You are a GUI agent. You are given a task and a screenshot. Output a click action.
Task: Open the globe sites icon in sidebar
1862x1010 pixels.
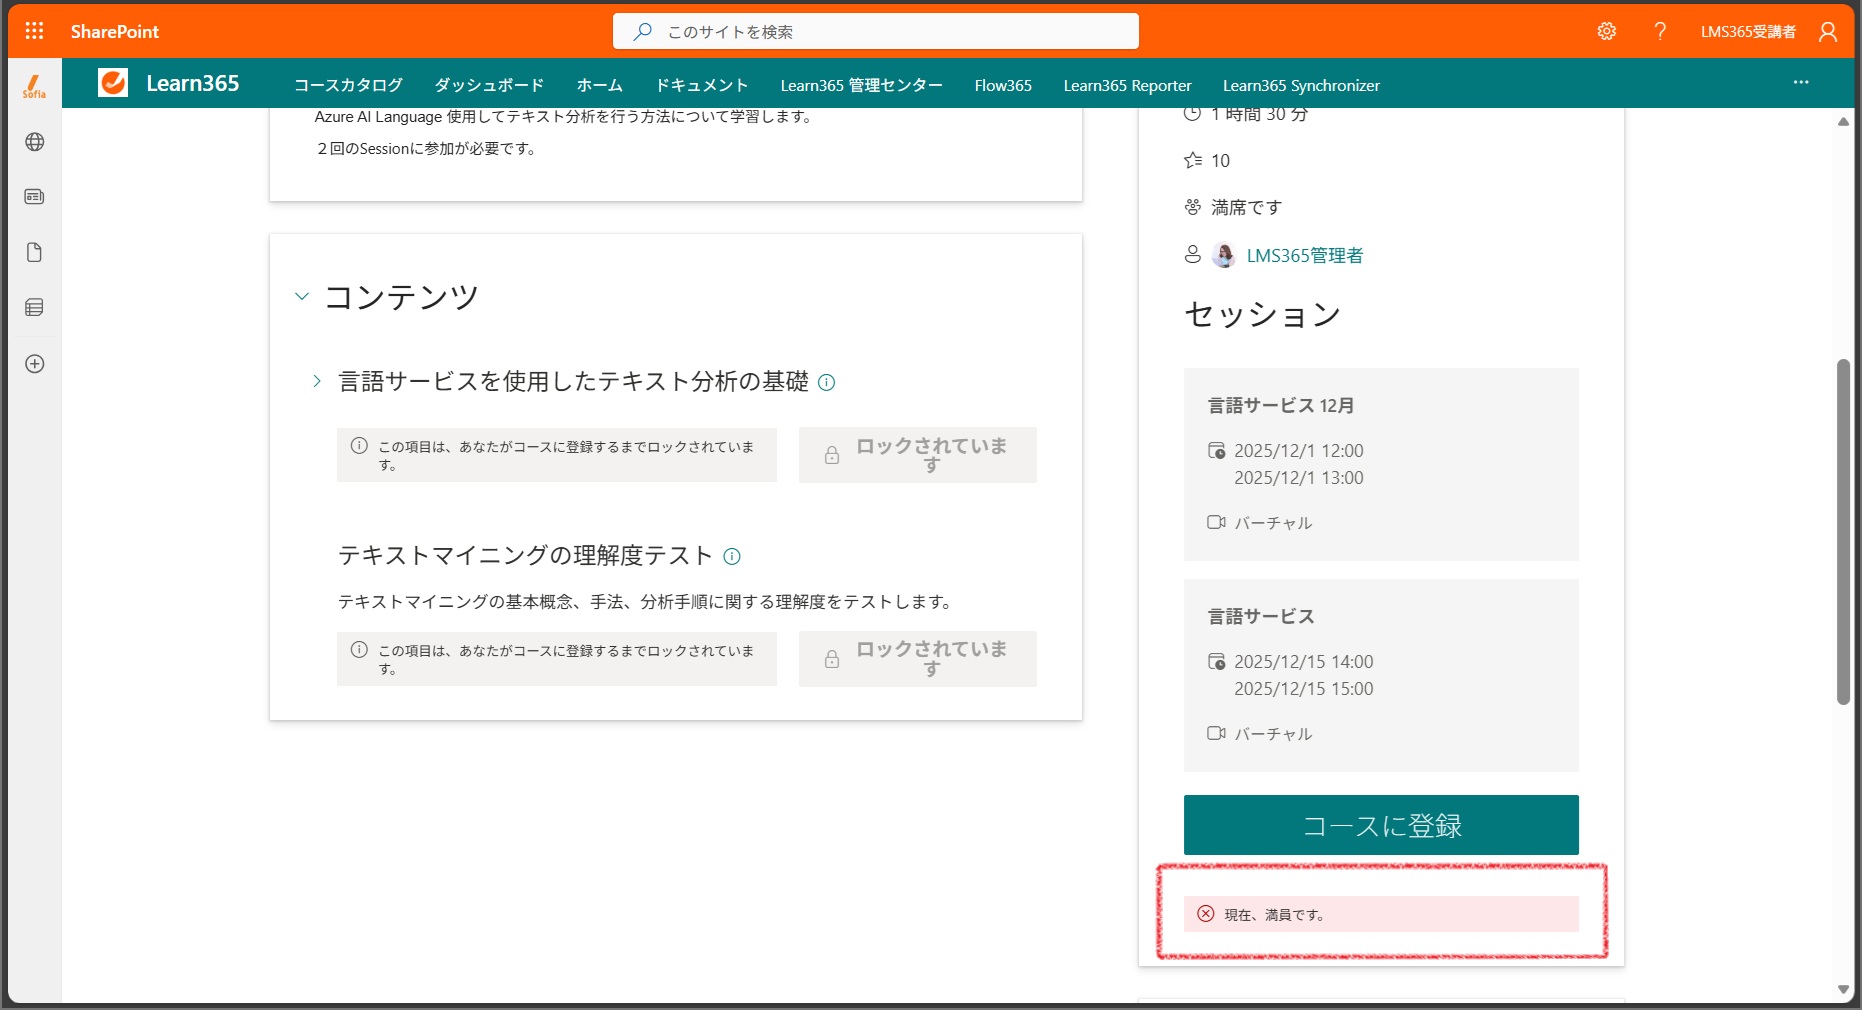coord(34,142)
